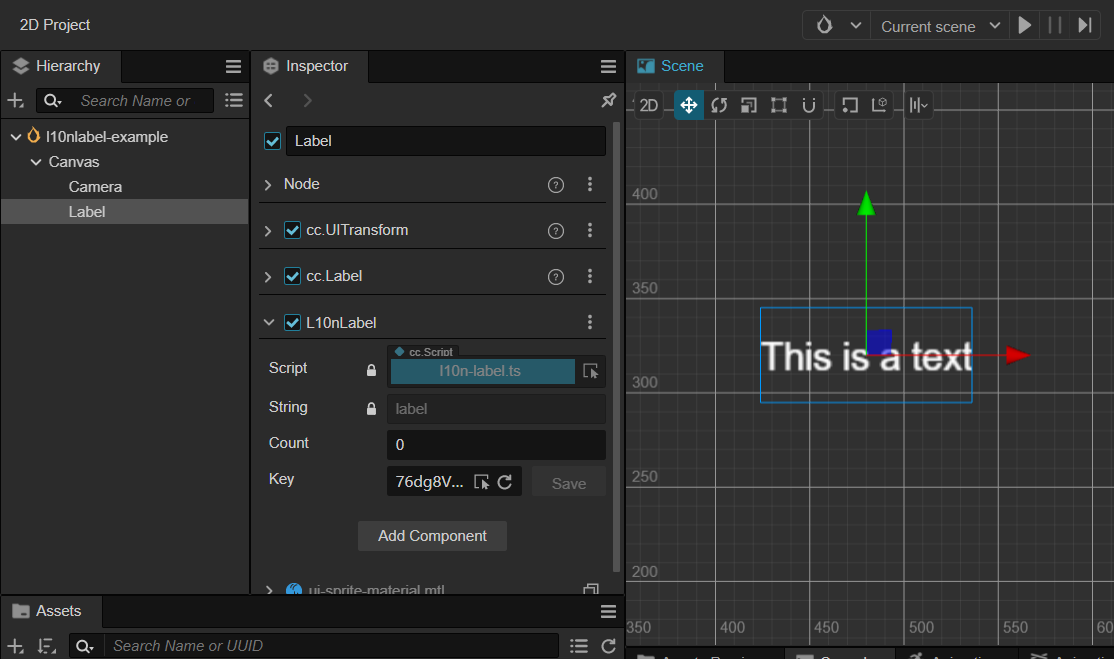
Task: Open L10nLabel options menu
Action: click(590, 322)
